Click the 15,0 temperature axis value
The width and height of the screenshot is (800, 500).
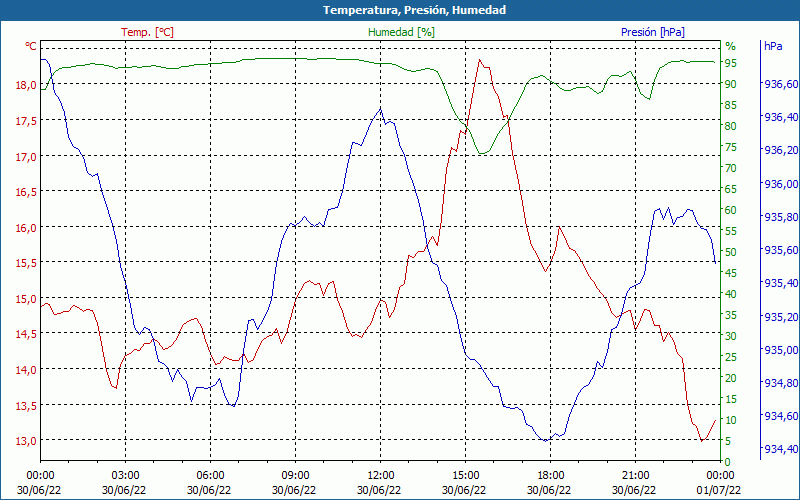(27, 298)
